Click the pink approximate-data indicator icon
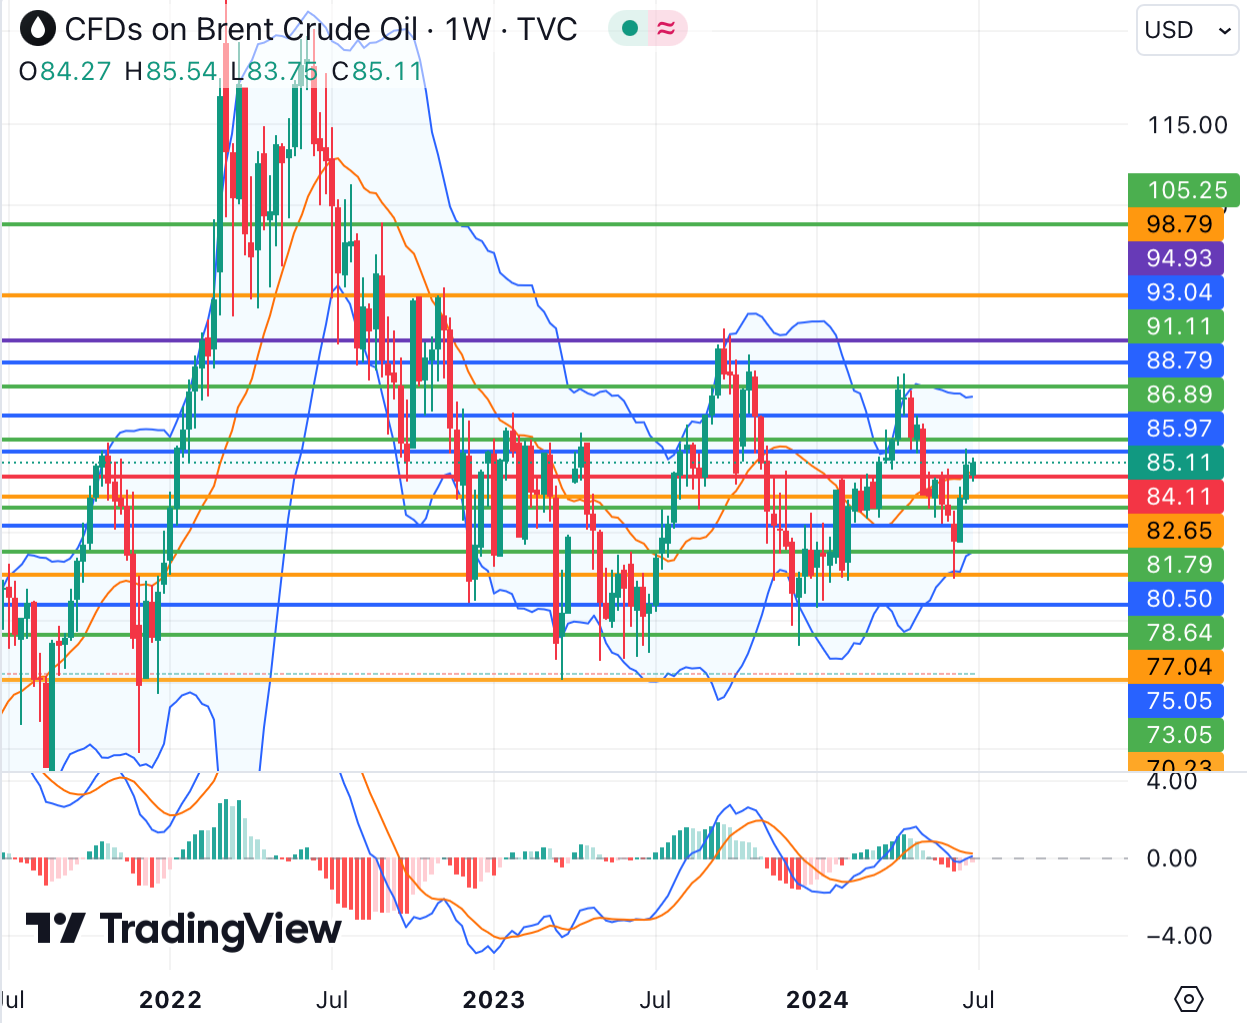This screenshot has width=1247, height=1023. coord(666,29)
